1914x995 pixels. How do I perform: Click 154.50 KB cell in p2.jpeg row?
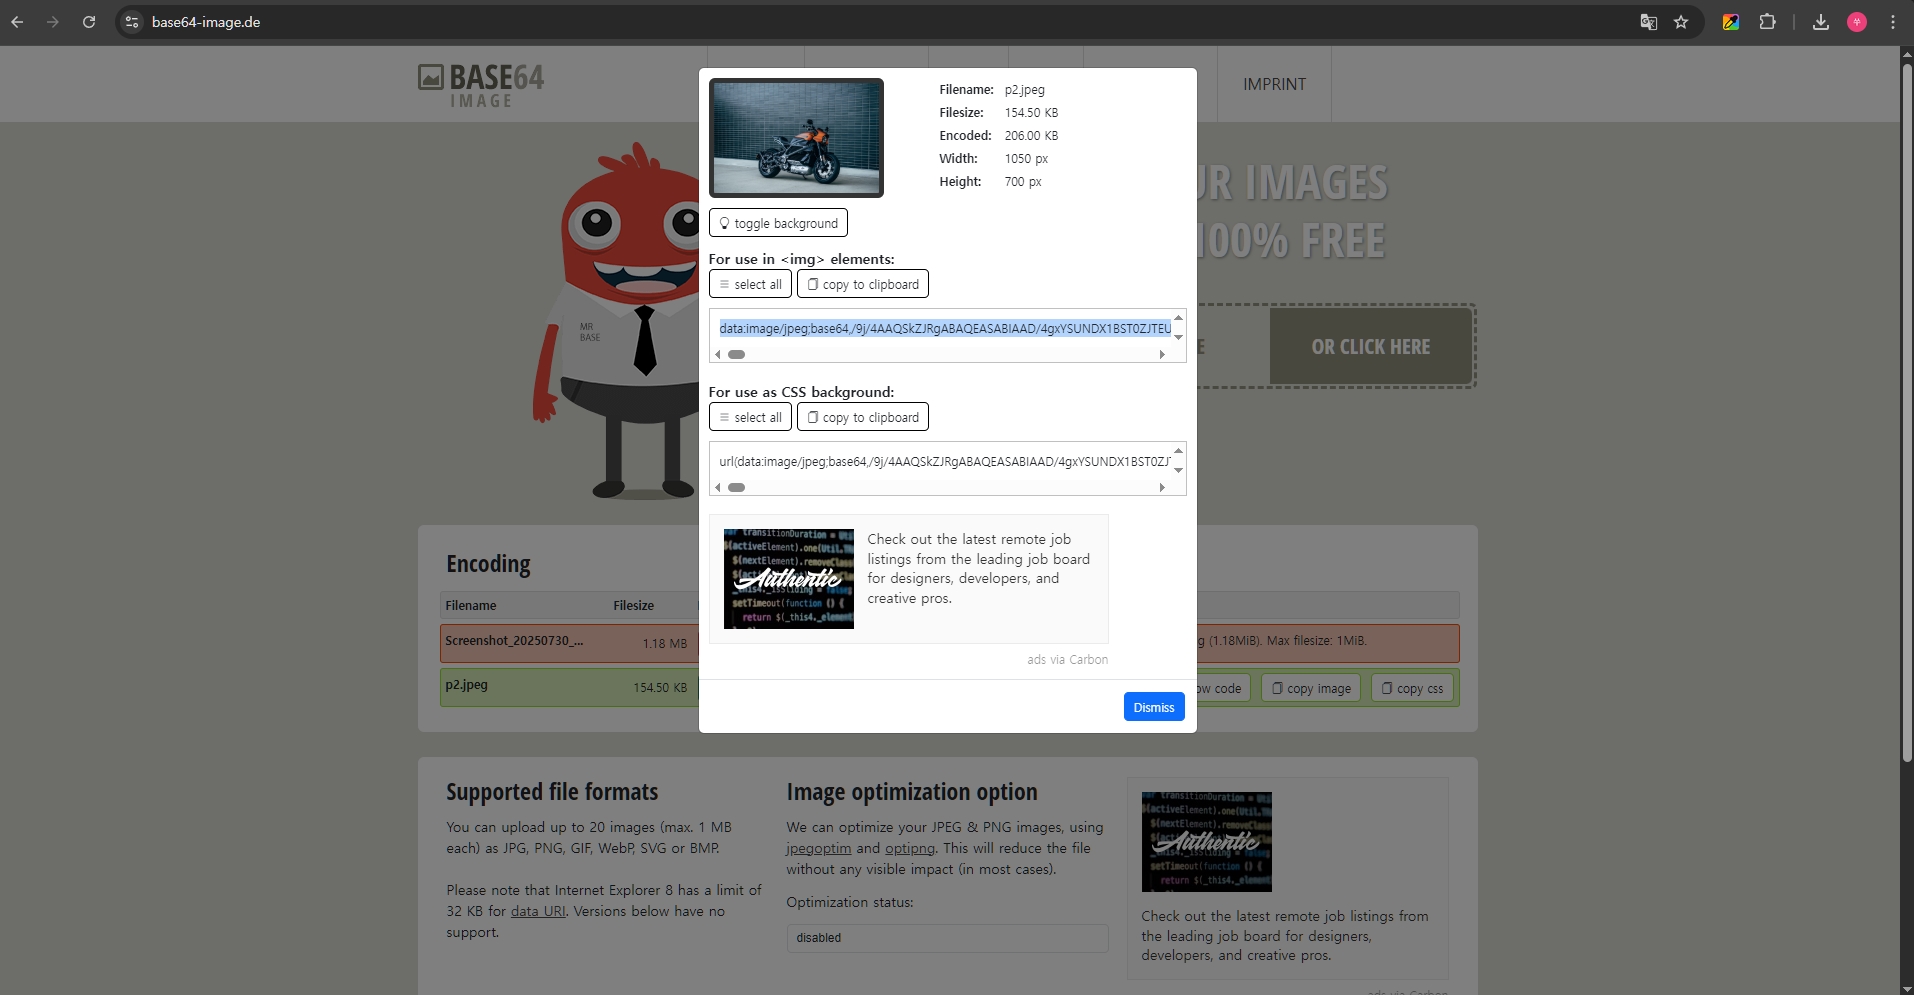click(660, 688)
